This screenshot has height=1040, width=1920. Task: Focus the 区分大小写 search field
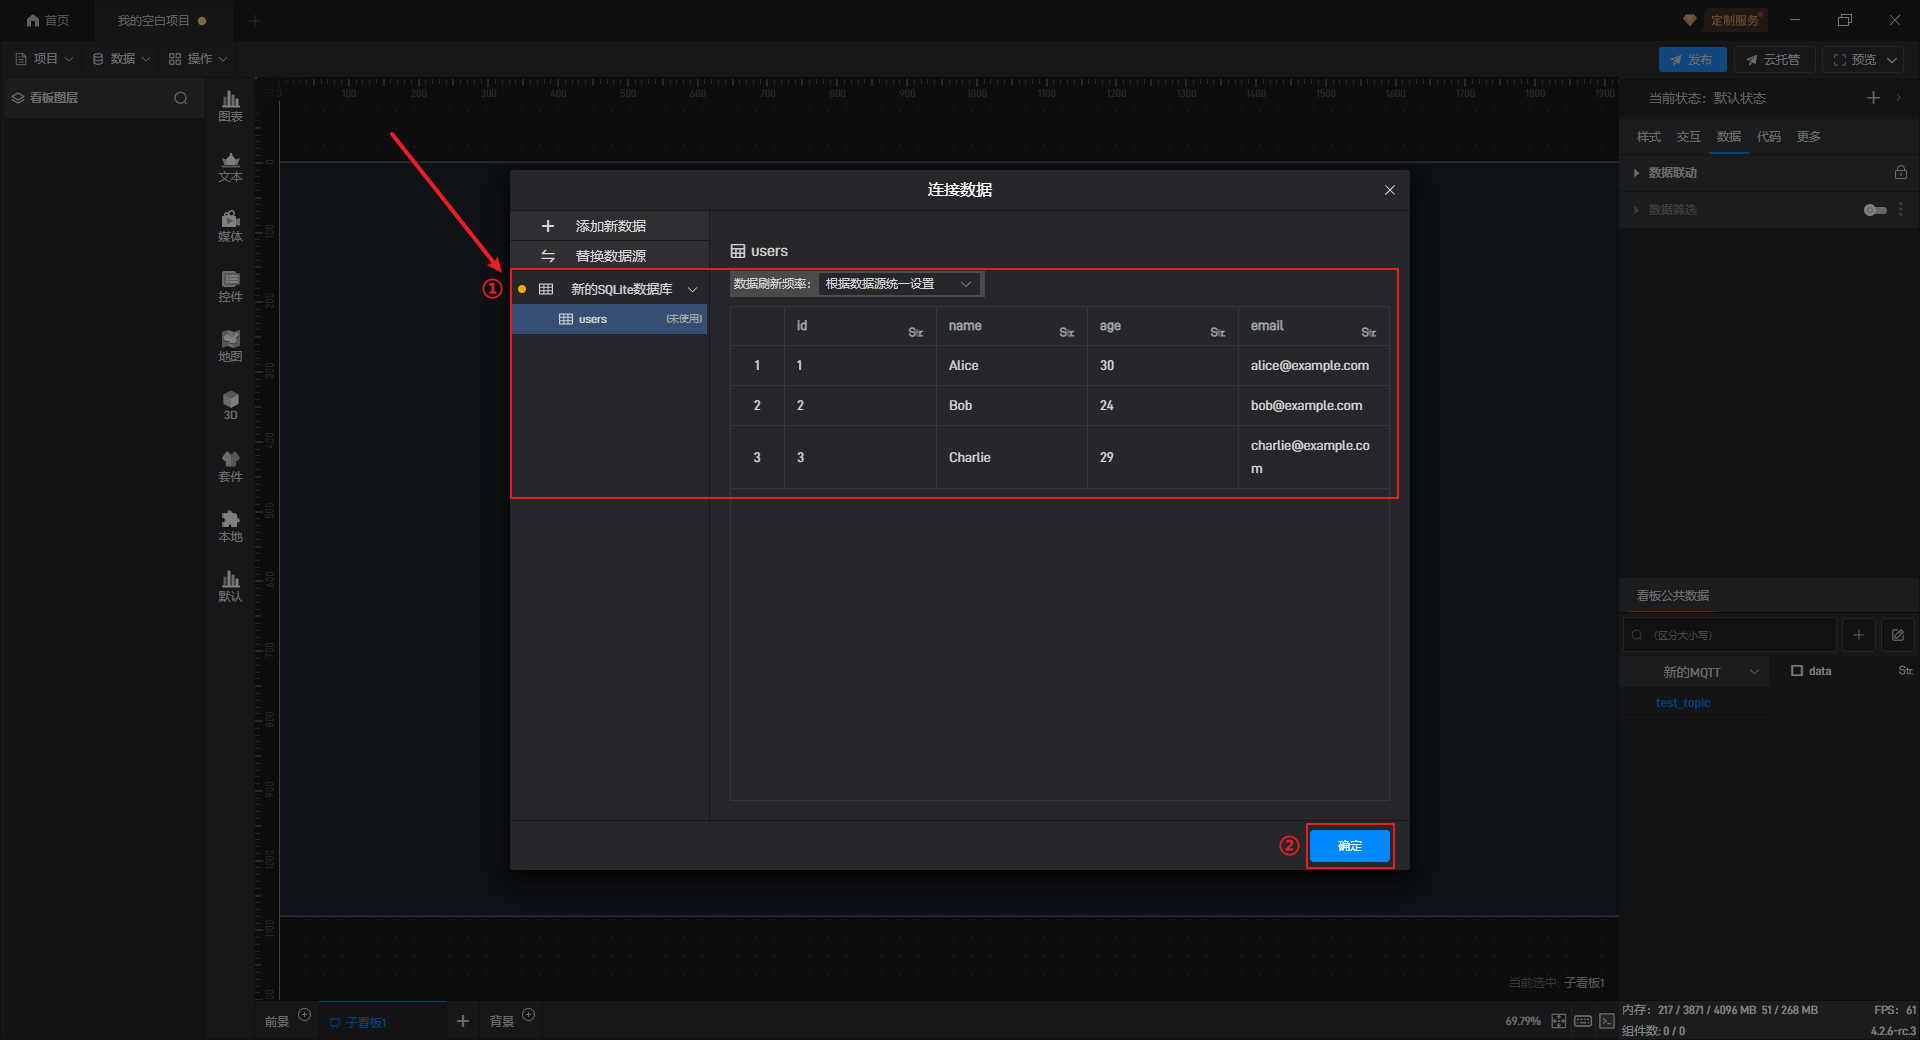[1730, 635]
